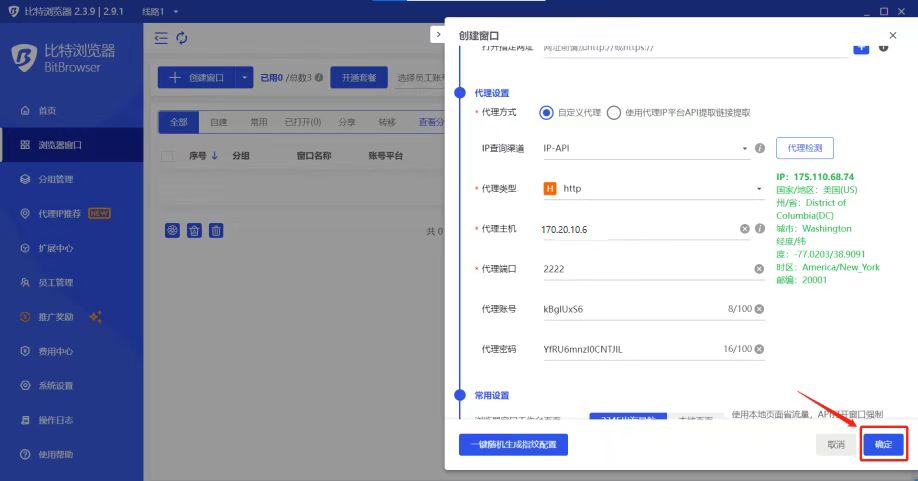Screen dimensions: 918x481
Task: Open 分组管理 in the sidebar menu
Action: [55, 179]
